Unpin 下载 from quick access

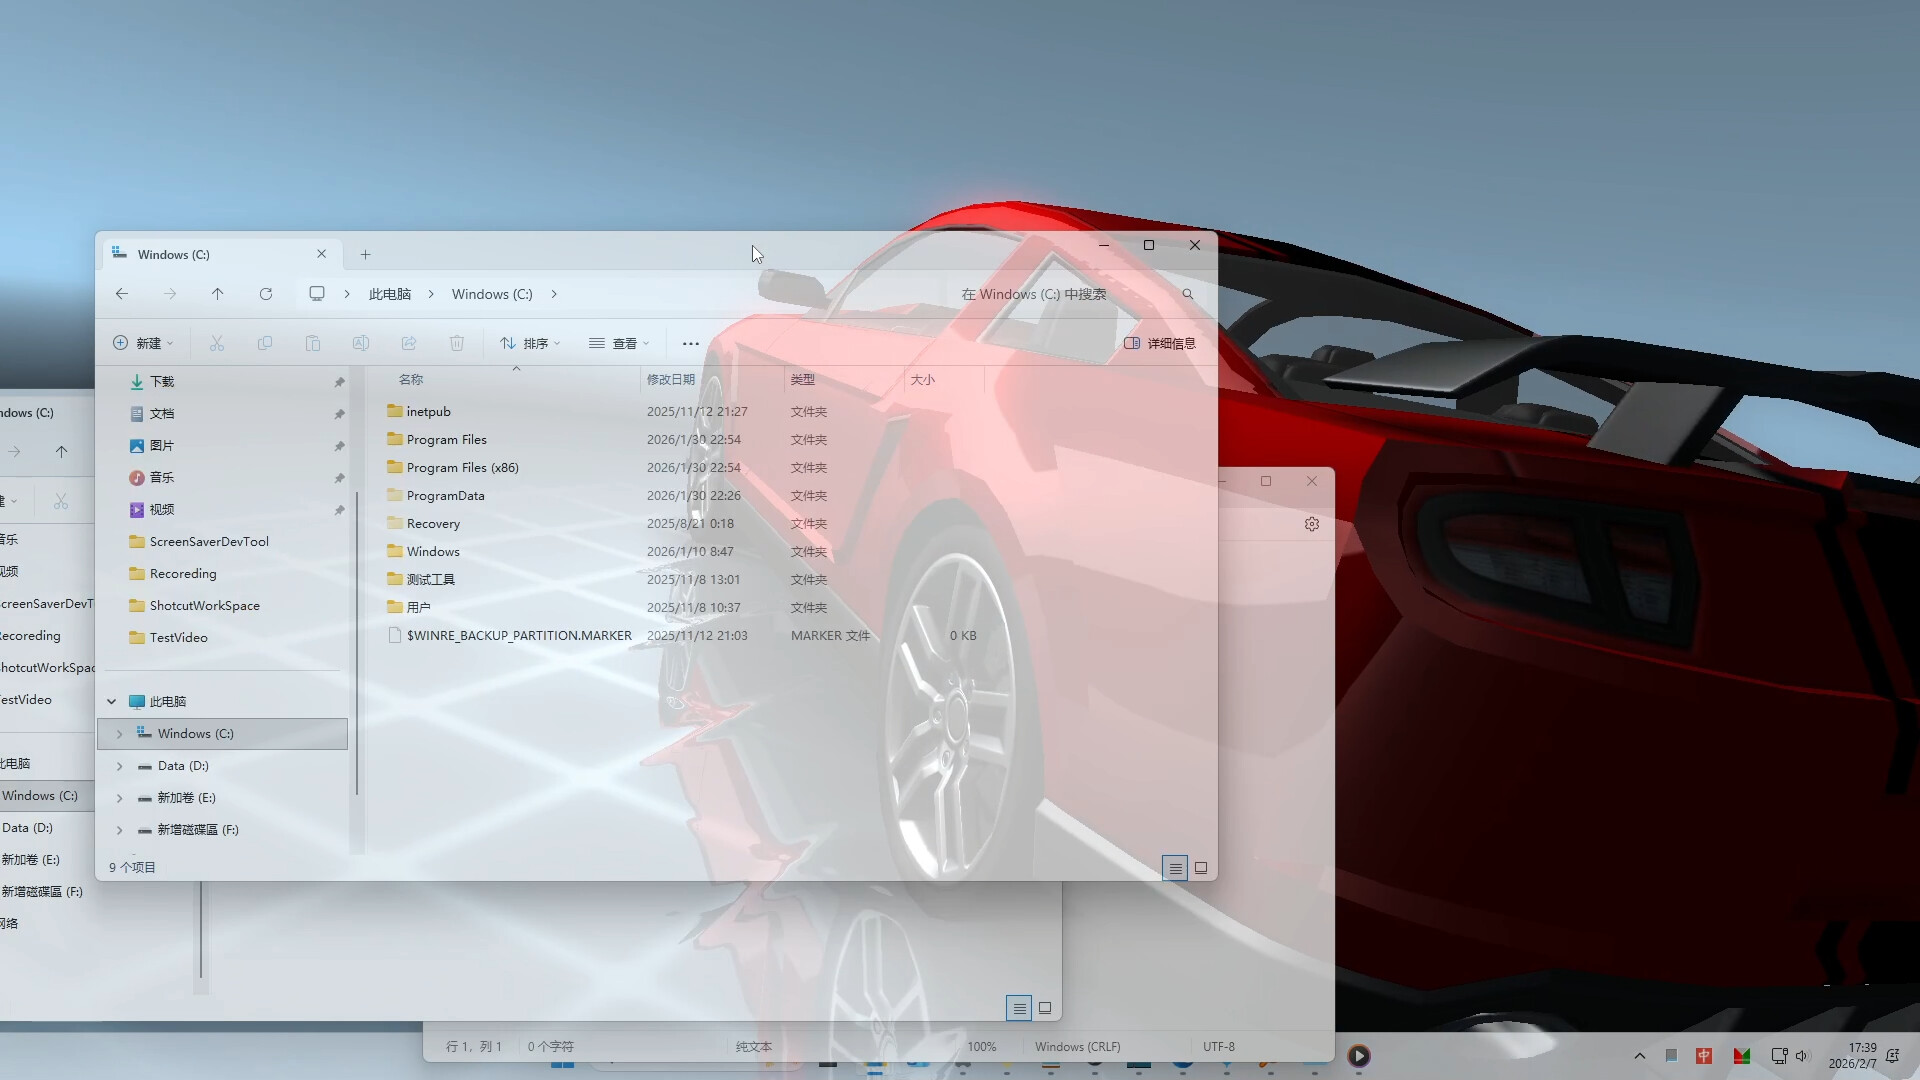[339, 381]
